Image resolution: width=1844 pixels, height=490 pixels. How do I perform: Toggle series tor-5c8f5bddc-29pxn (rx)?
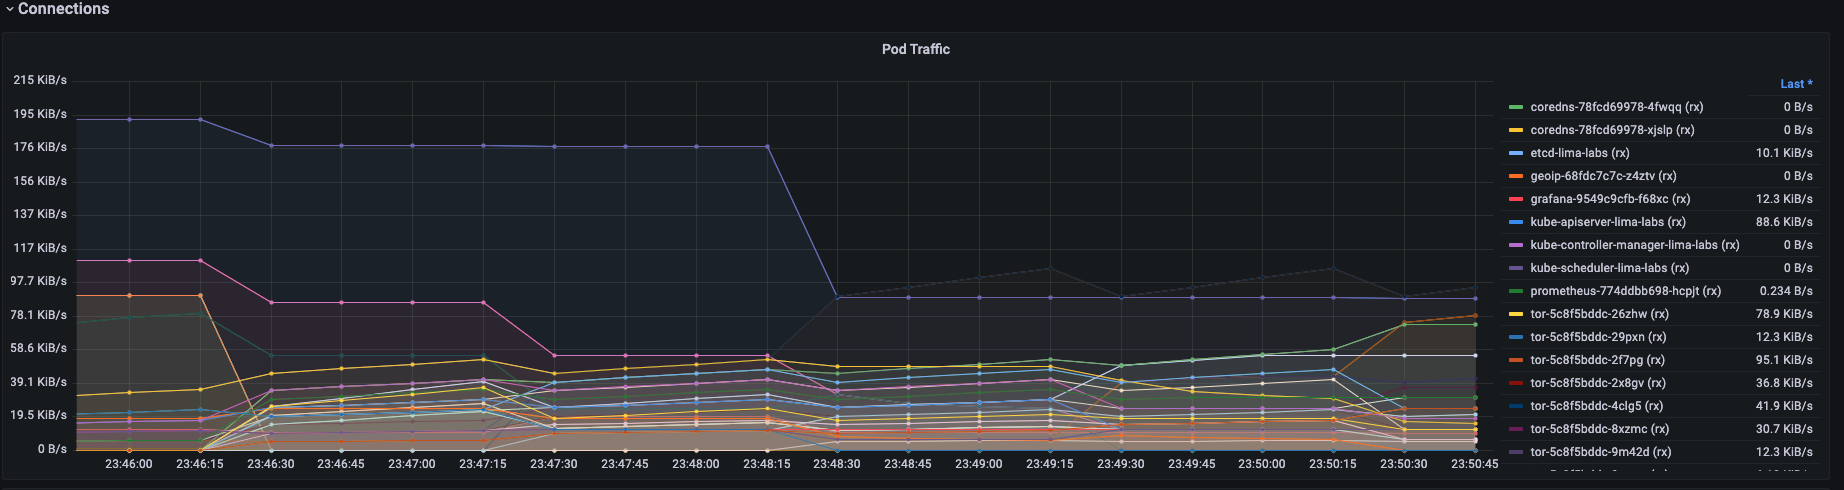coord(1598,337)
